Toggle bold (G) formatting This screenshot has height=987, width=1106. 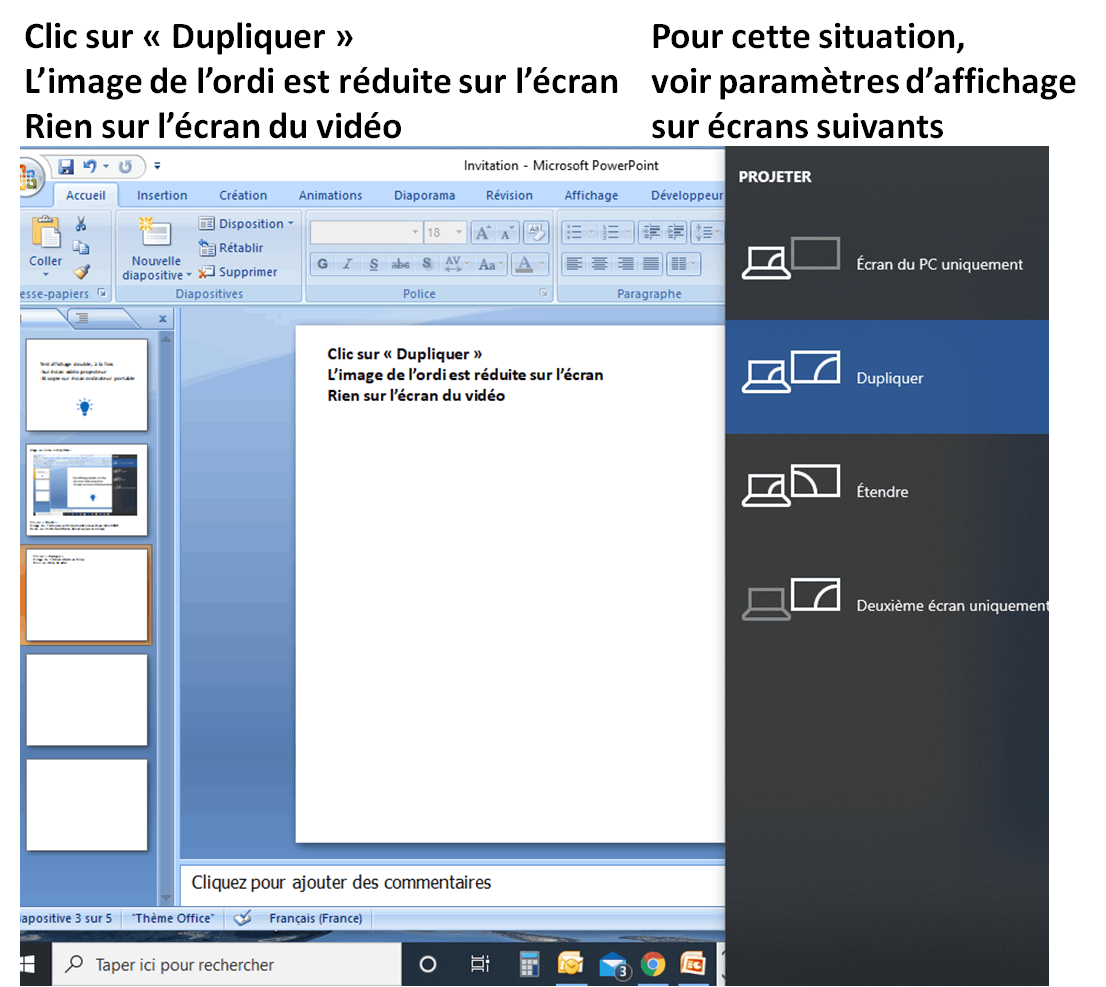[322, 264]
